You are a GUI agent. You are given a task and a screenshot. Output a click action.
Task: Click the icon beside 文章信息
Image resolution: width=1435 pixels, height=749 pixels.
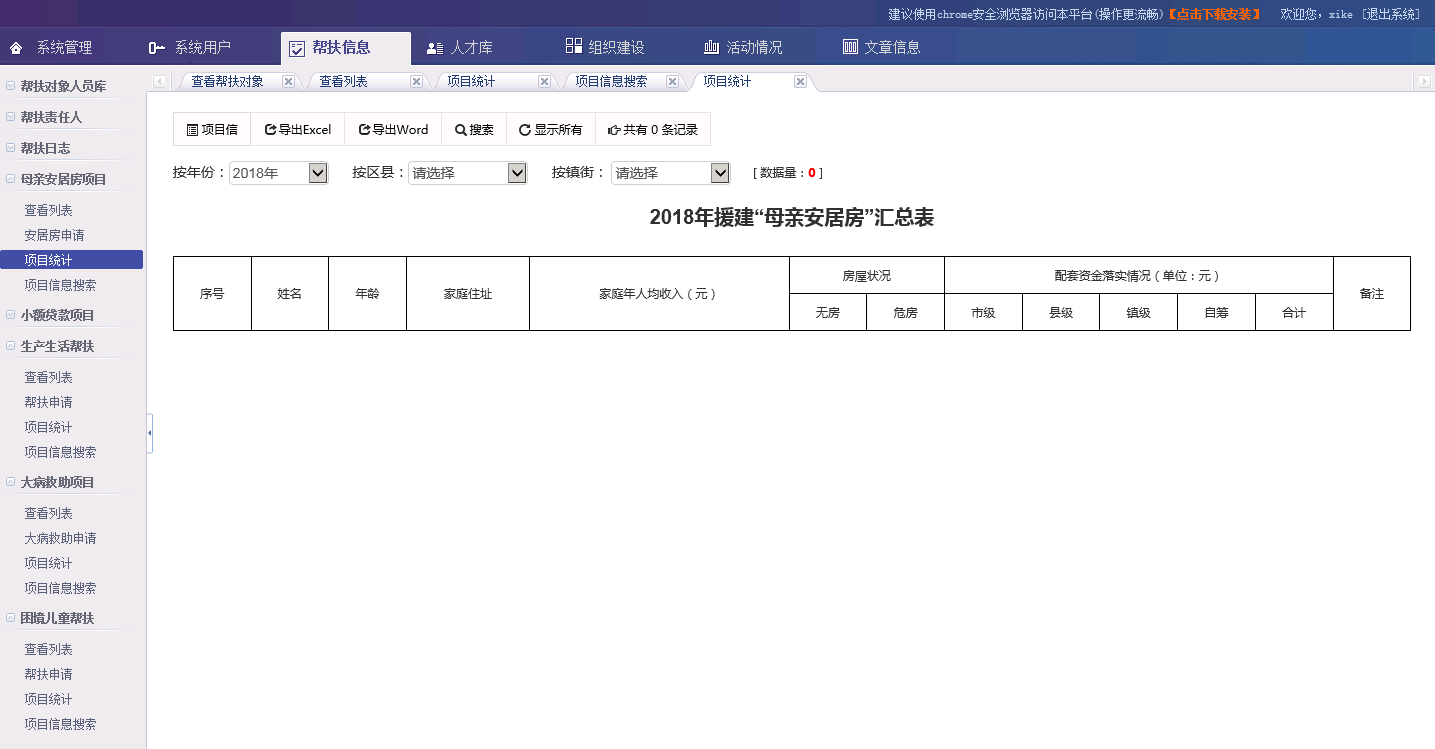(850, 47)
